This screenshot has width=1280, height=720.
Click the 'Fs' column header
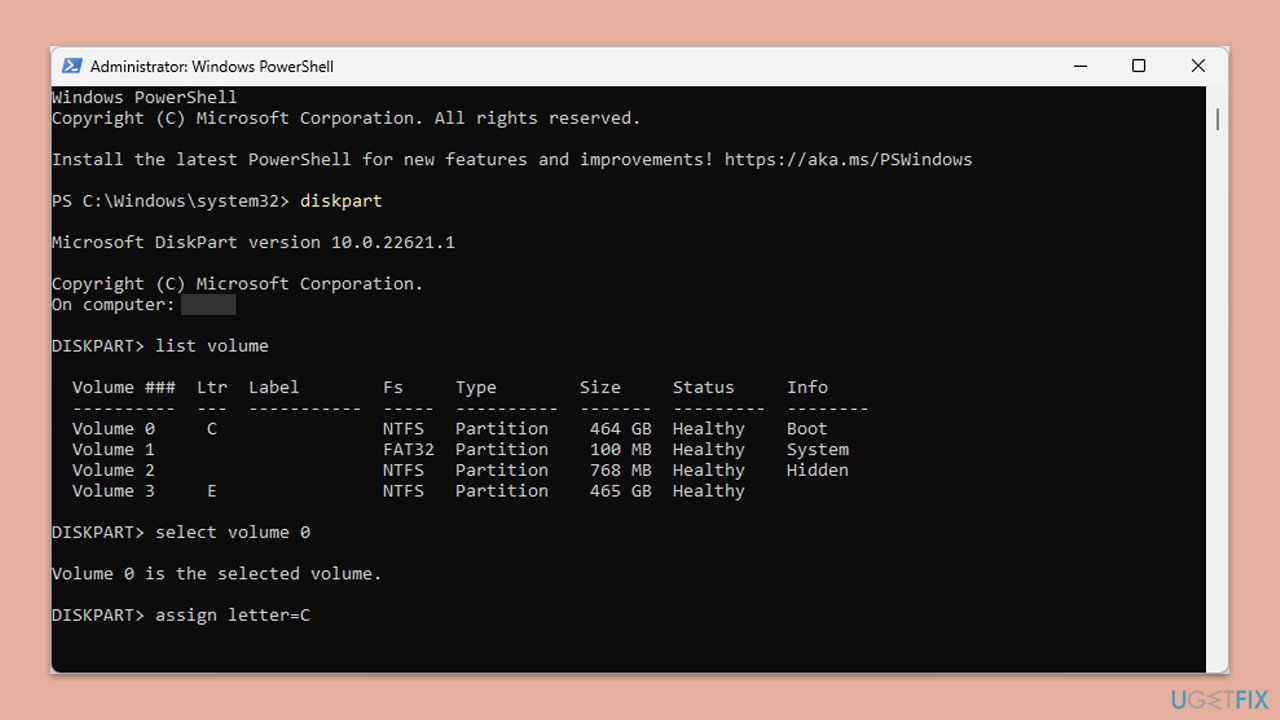(393, 387)
